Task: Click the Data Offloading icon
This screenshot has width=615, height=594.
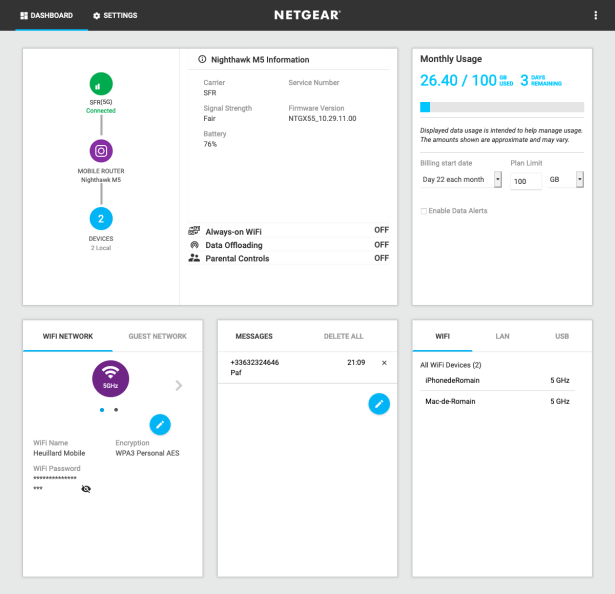Action: pyautogui.click(x=194, y=245)
